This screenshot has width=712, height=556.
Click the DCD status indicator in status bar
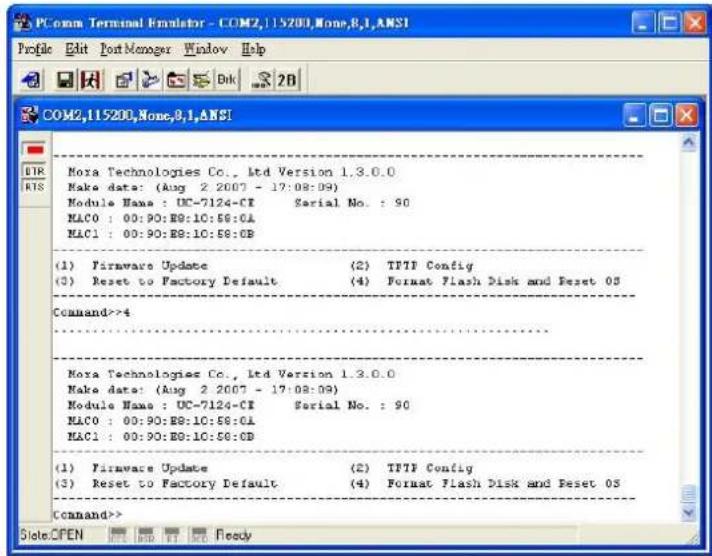(x=199, y=535)
